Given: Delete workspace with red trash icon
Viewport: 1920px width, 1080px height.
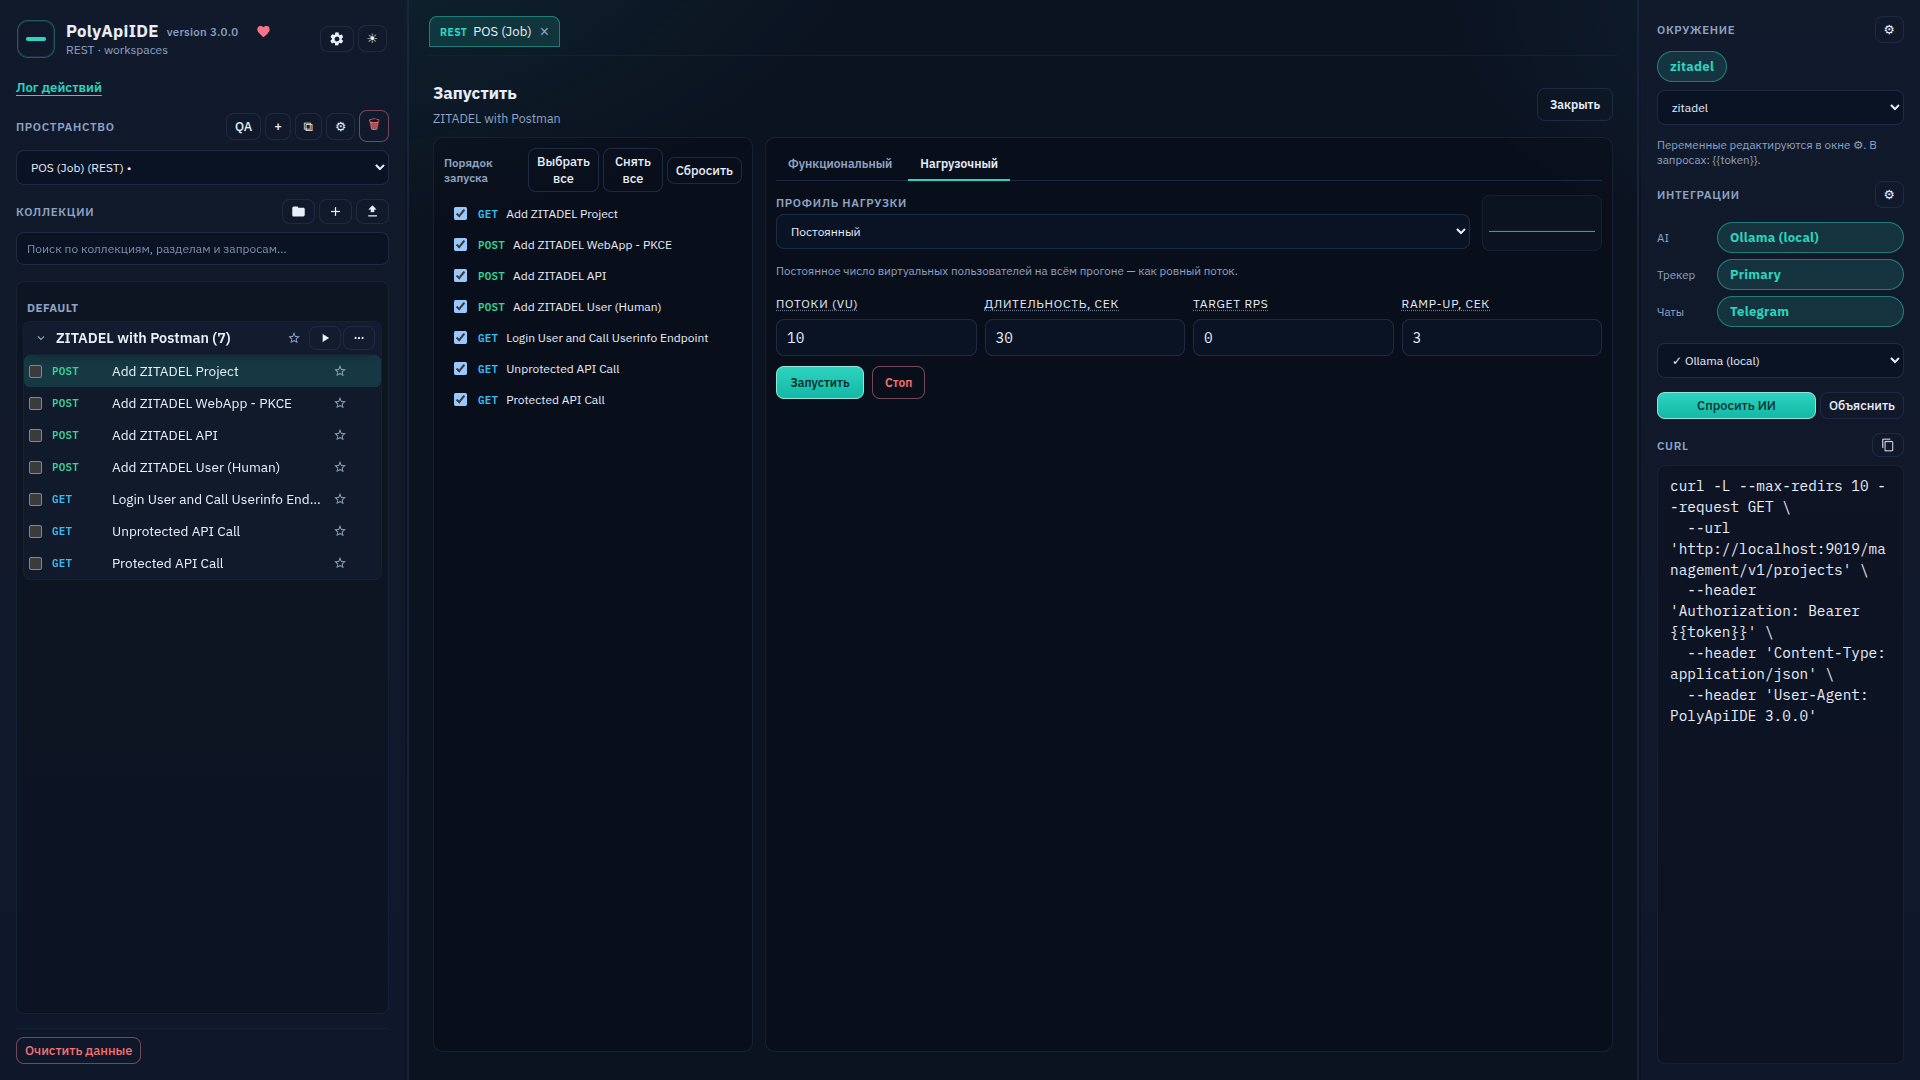Looking at the screenshot, I should tap(374, 126).
